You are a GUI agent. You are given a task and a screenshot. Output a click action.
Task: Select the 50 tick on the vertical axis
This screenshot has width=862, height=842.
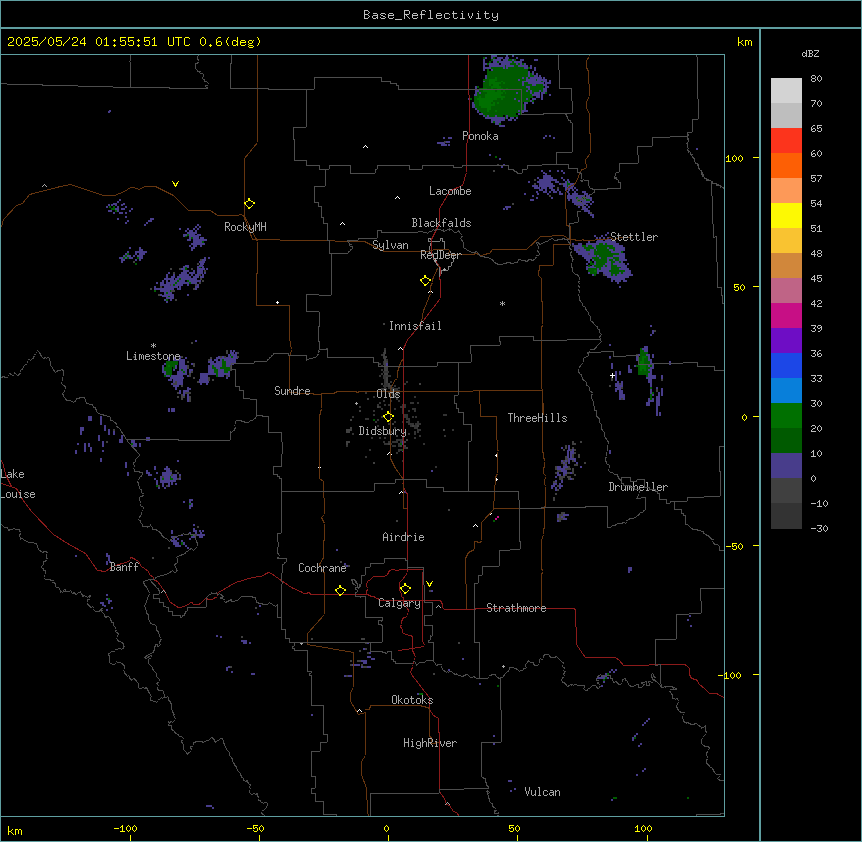739,287
